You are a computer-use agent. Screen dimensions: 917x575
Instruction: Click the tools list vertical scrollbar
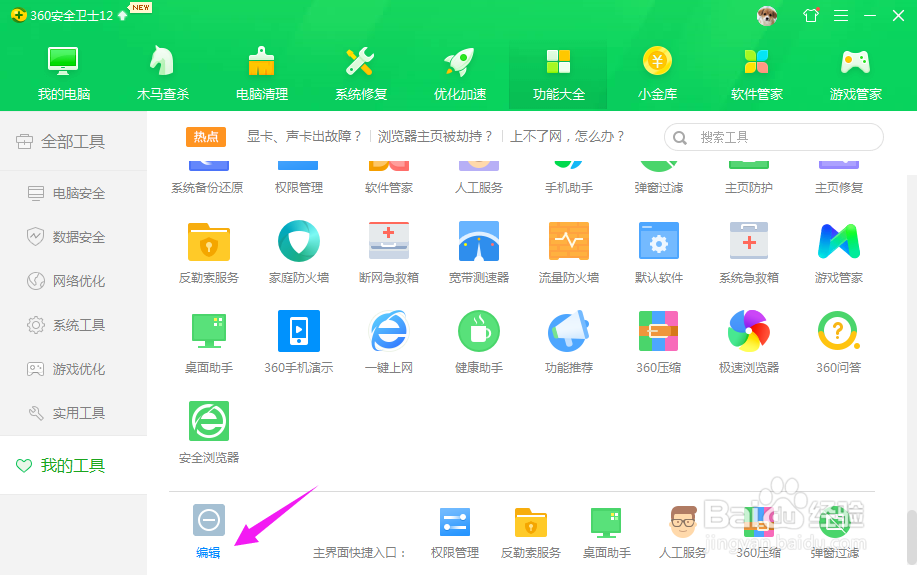pos(911,536)
